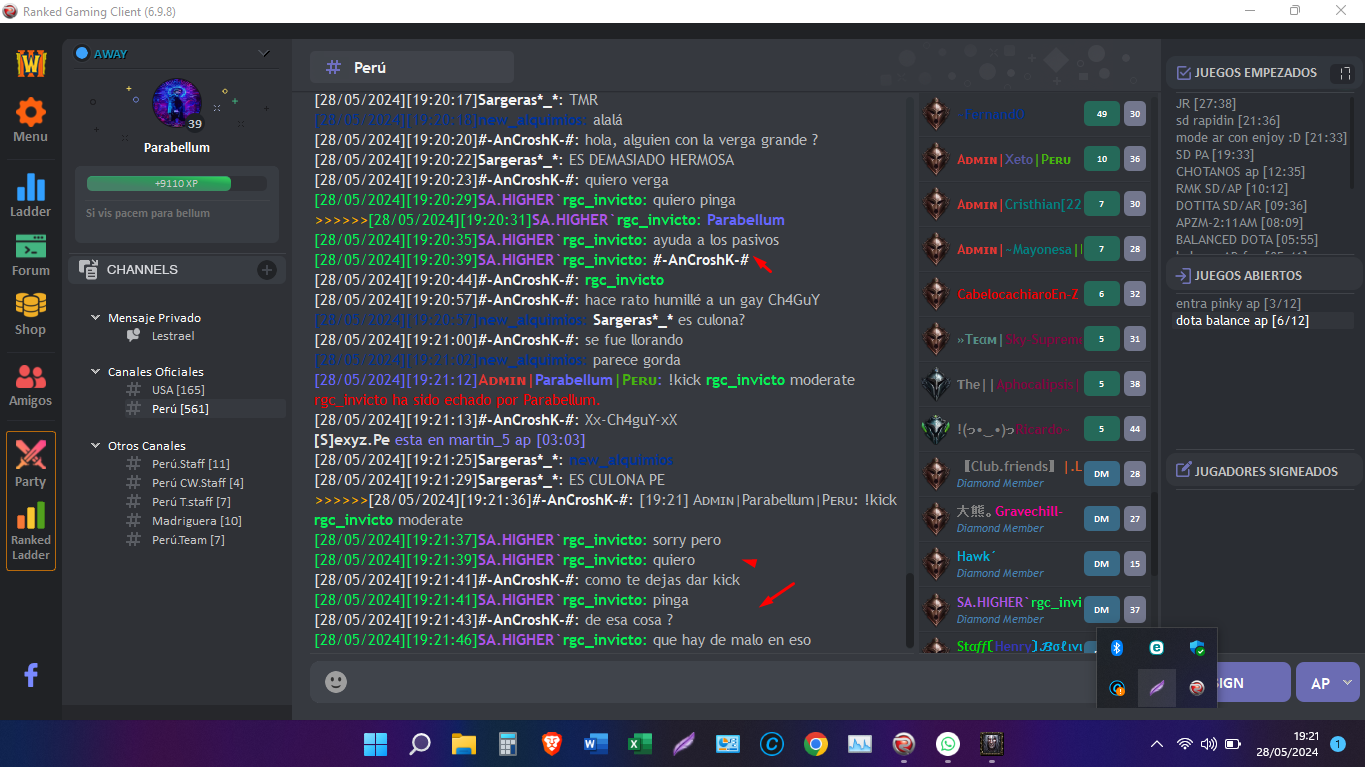Select user ~FernandO in user list
The height and width of the screenshot is (767, 1365).
(991, 114)
